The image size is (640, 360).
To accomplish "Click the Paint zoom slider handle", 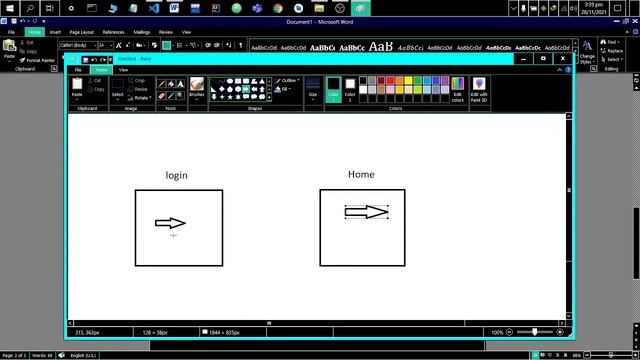I will click(535, 332).
